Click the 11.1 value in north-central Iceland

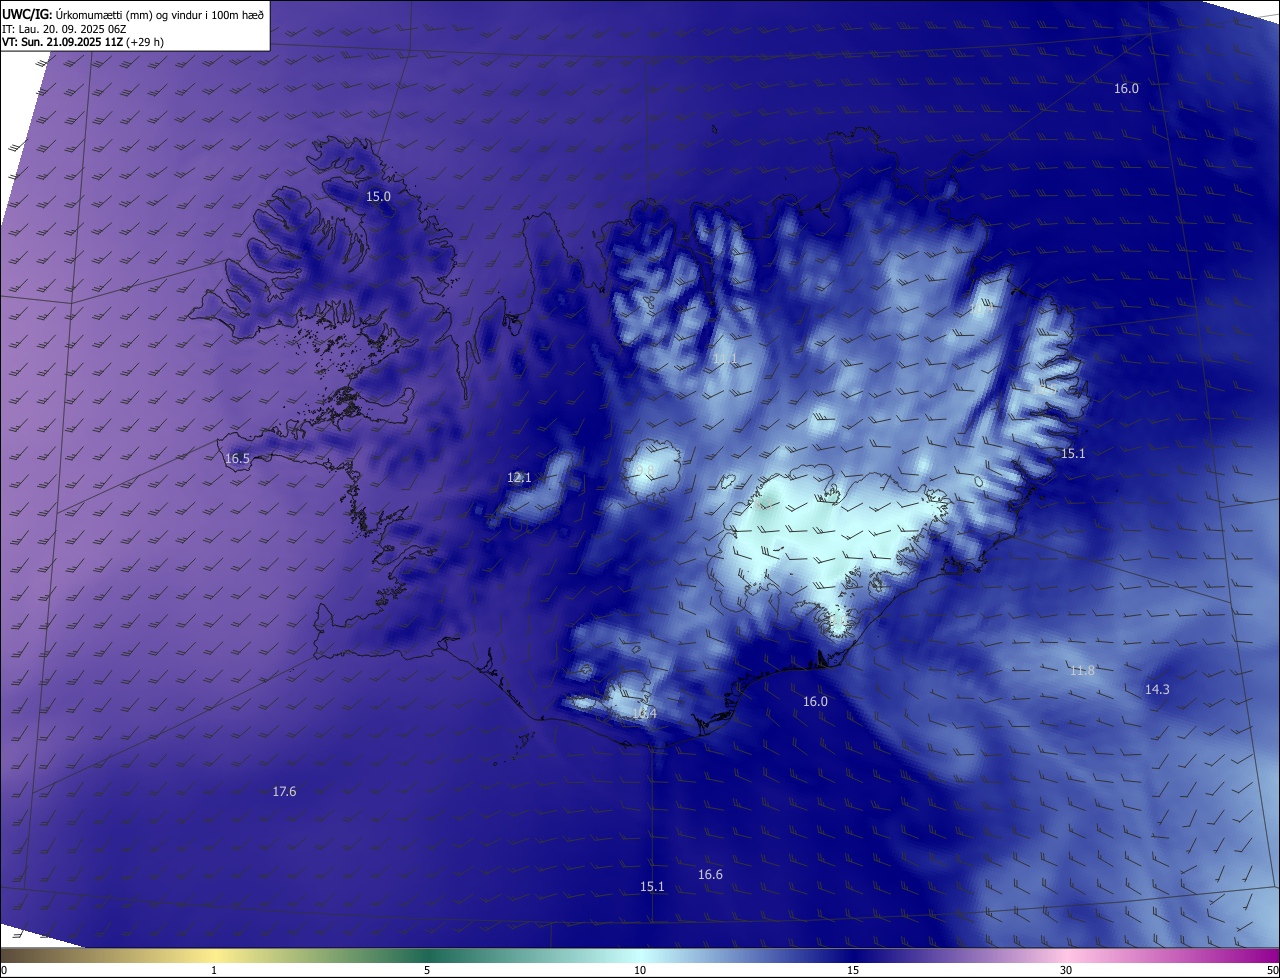click(x=724, y=358)
